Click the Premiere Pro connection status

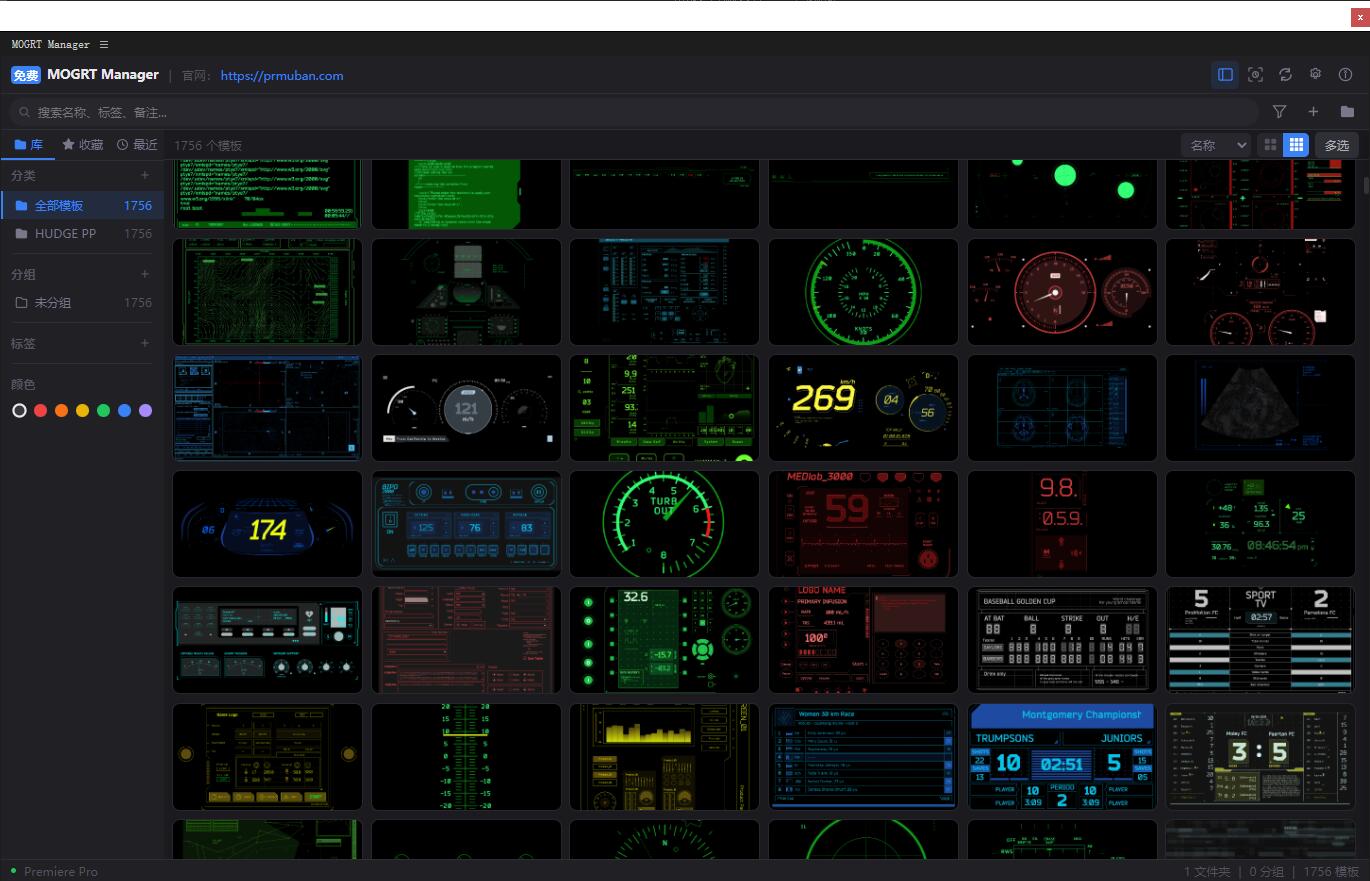[x=55, y=872]
